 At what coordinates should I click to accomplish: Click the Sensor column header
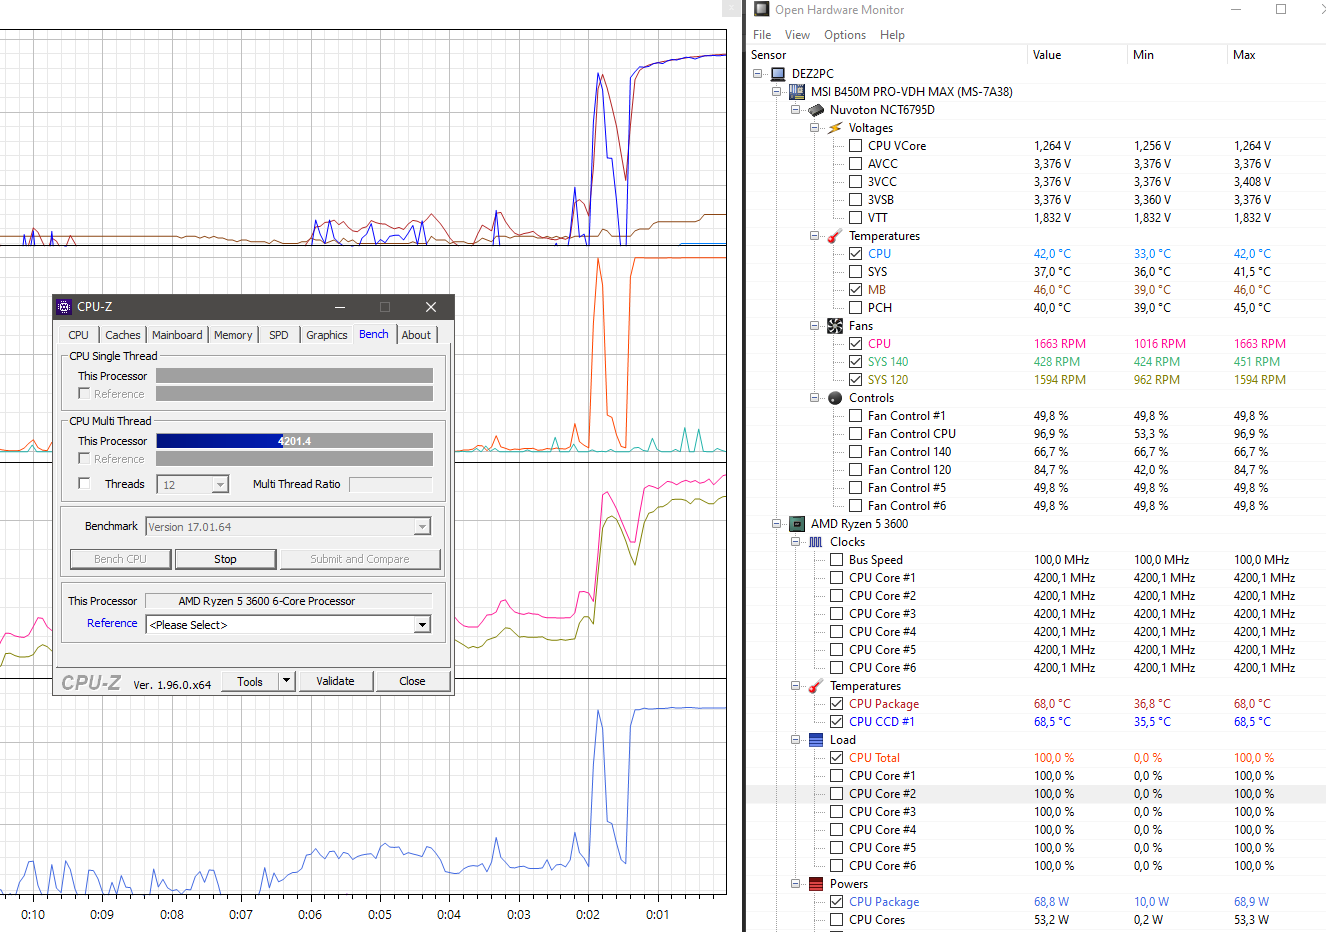point(887,55)
